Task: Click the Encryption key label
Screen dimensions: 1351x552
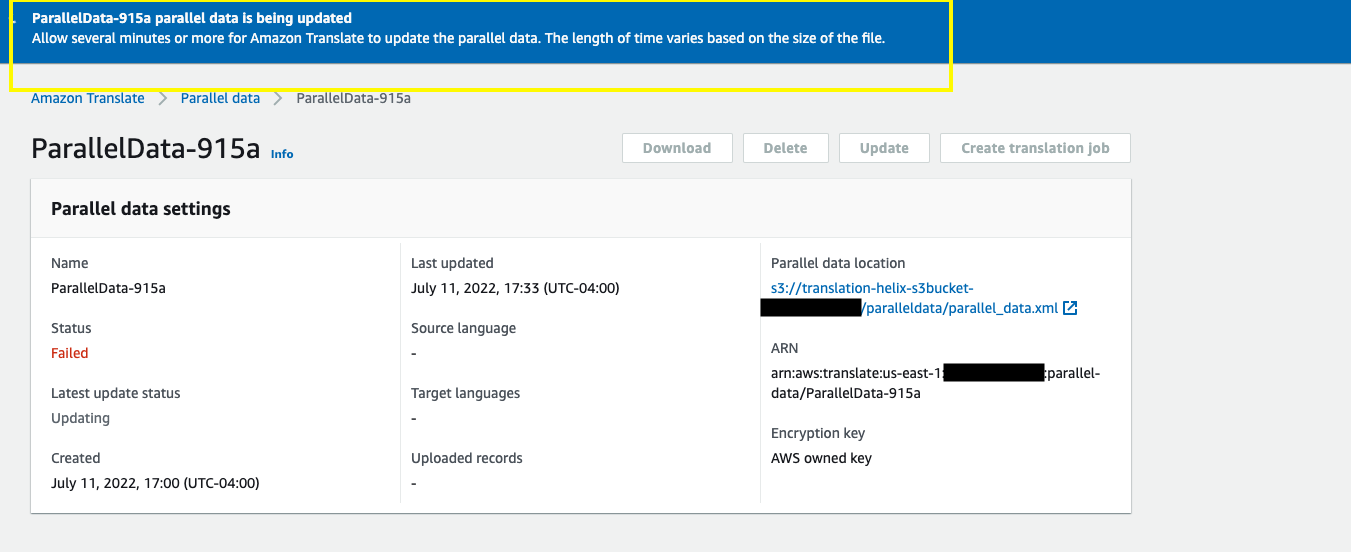Action: (x=818, y=433)
